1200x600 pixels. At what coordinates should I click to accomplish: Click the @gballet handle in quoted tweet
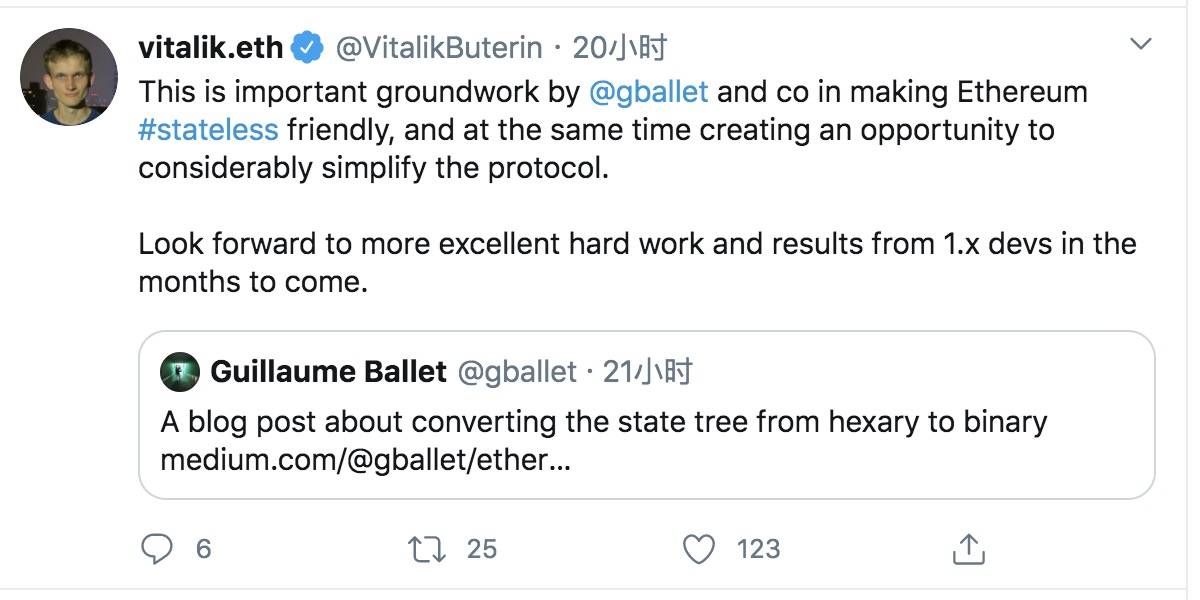[x=517, y=372]
